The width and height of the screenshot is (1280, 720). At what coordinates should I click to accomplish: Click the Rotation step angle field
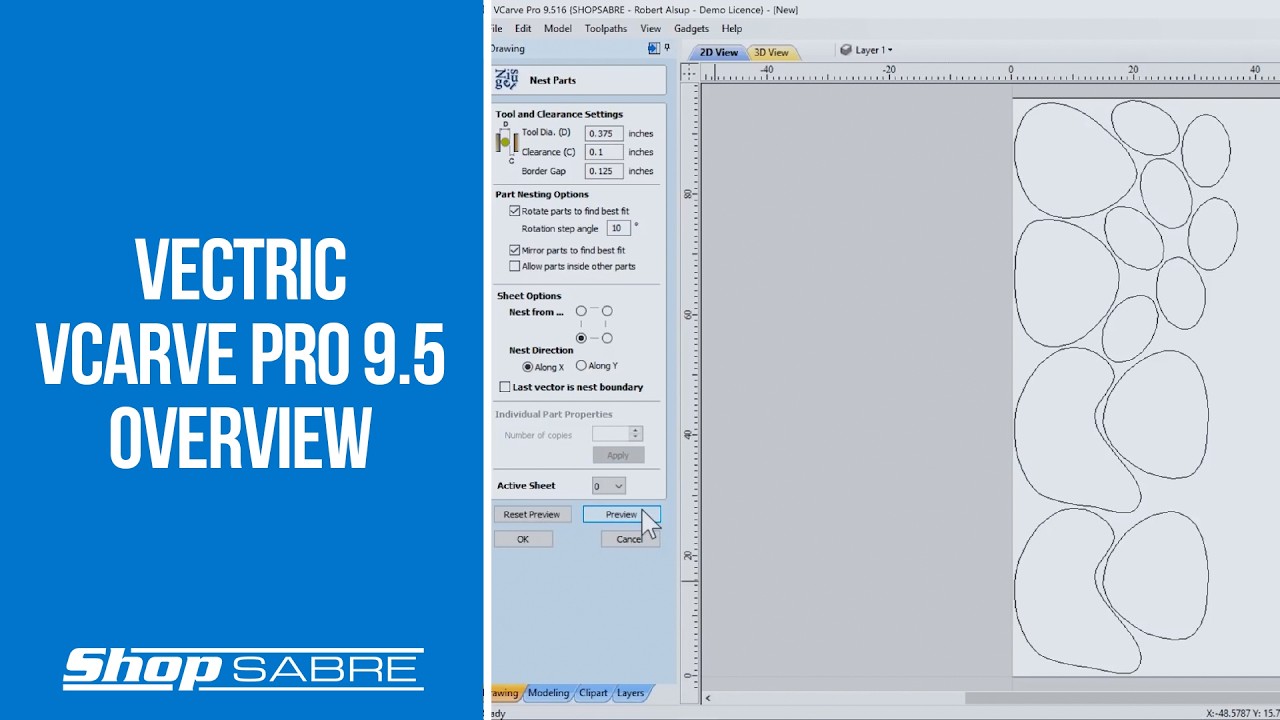(x=618, y=228)
